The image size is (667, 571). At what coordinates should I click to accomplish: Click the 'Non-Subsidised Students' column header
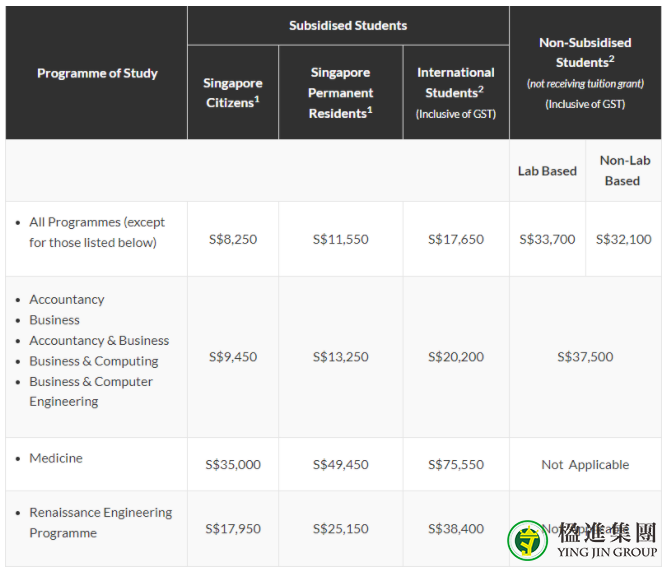click(585, 73)
